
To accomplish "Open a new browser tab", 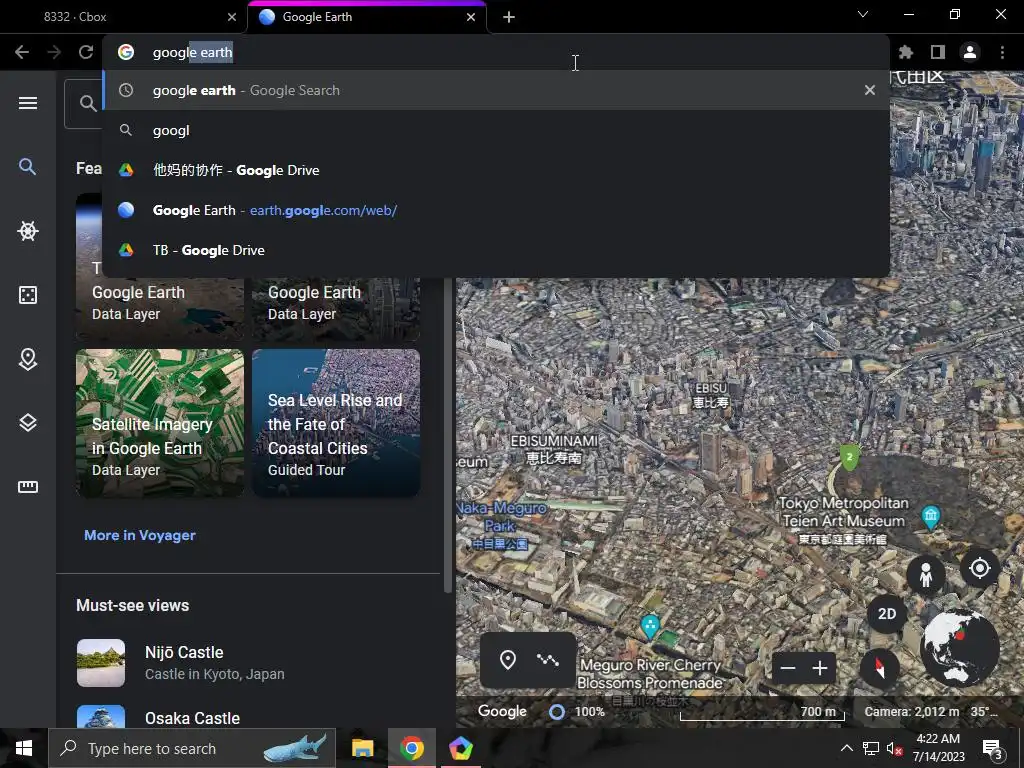I will click(x=509, y=17).
